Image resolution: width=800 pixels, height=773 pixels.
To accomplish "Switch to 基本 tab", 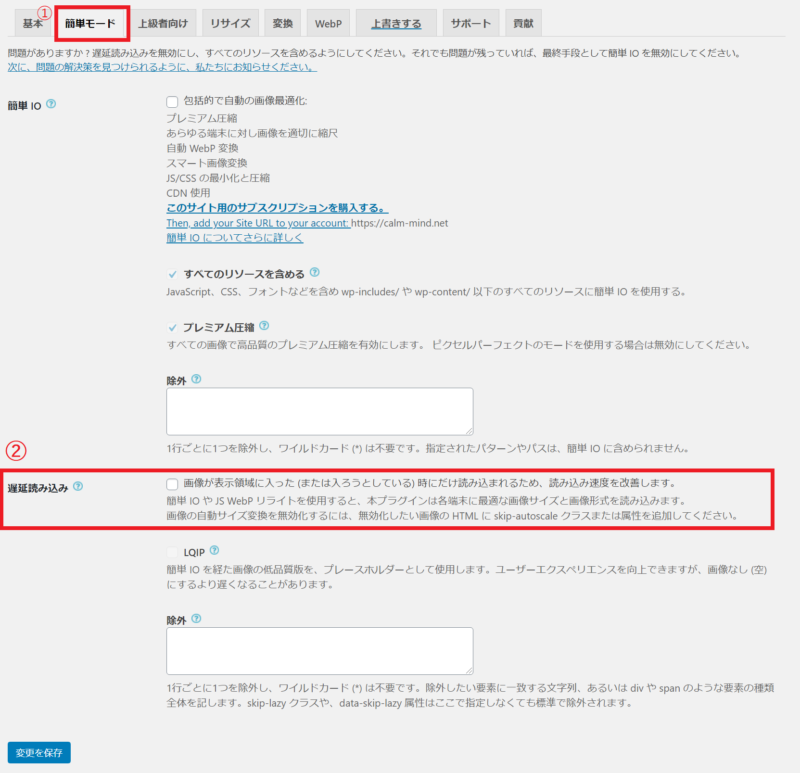I will (33, 23).
